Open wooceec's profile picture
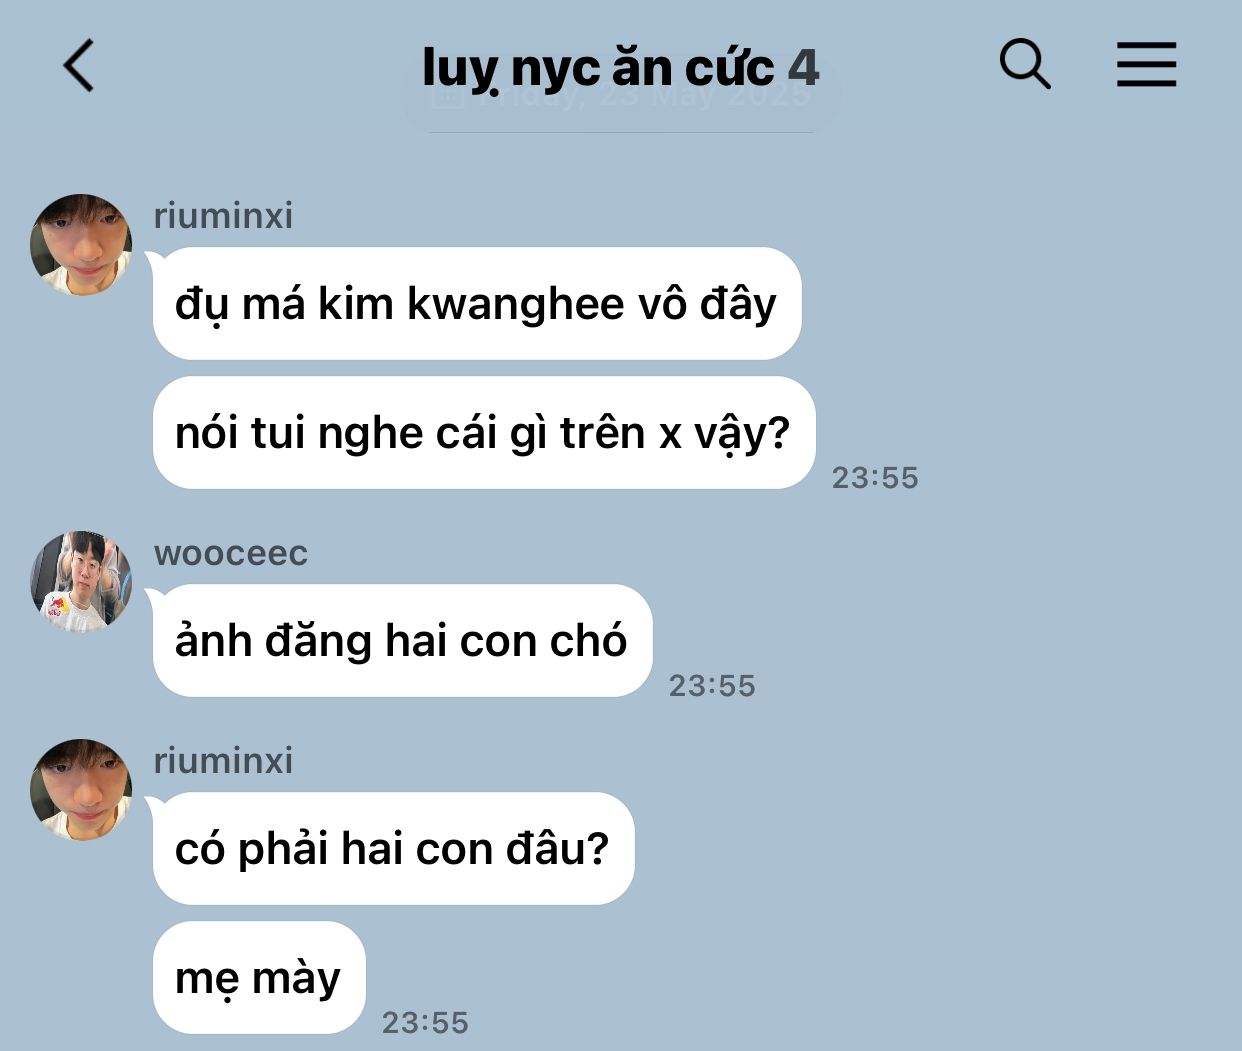Viewport: 1242px width, 1051px height. coord(81,582)
